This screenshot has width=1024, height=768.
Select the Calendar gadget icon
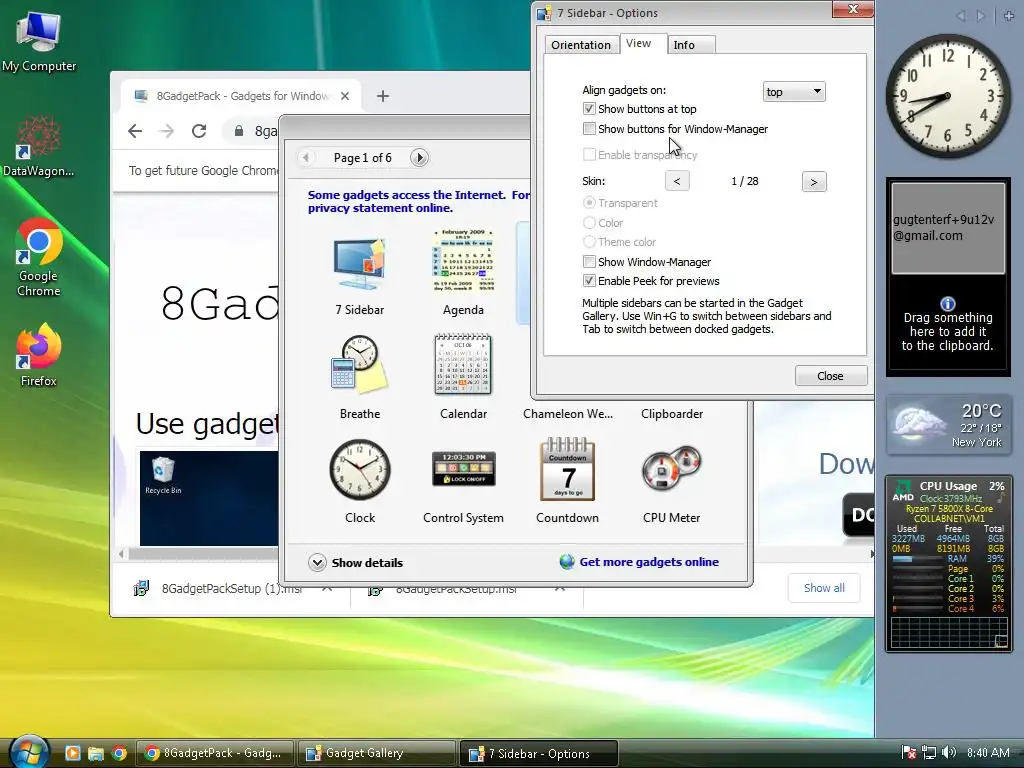click(463, 364)
